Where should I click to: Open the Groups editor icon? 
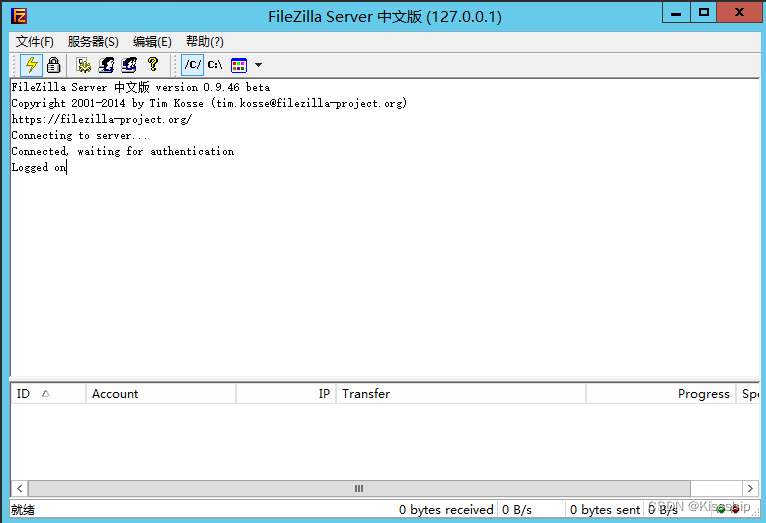coord(129,65)
